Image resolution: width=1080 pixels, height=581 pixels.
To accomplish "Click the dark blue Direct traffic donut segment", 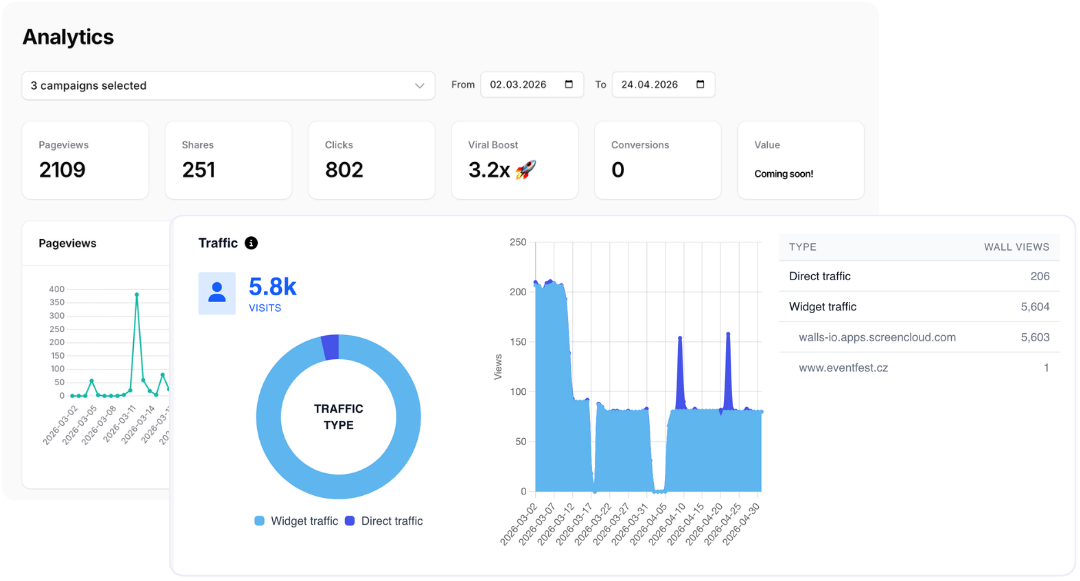I will (x=331, y=347).
